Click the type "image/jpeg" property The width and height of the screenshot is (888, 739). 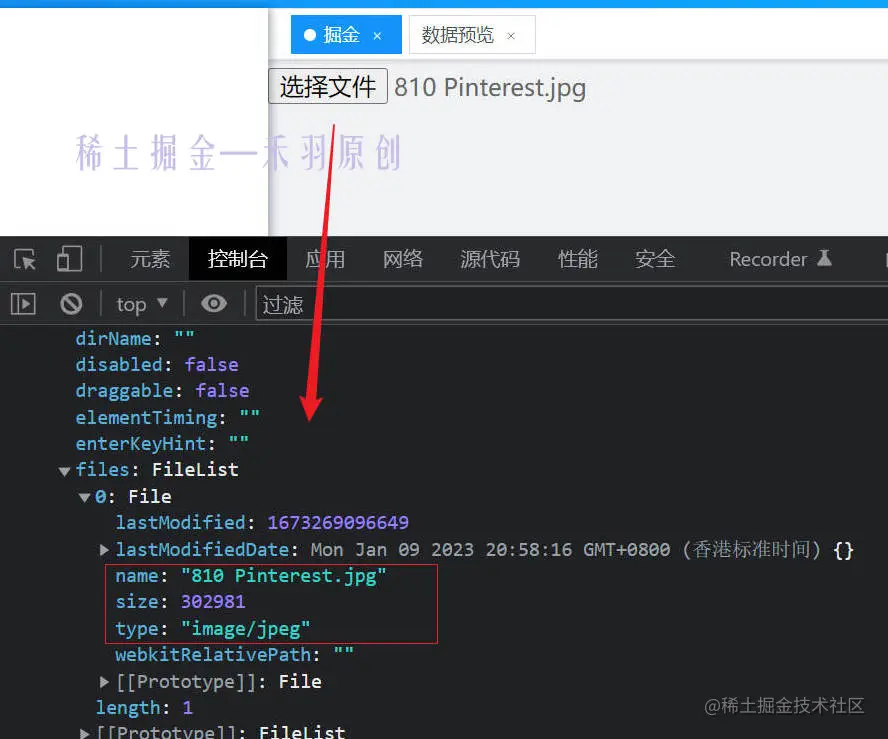click(x=213, y=629)
